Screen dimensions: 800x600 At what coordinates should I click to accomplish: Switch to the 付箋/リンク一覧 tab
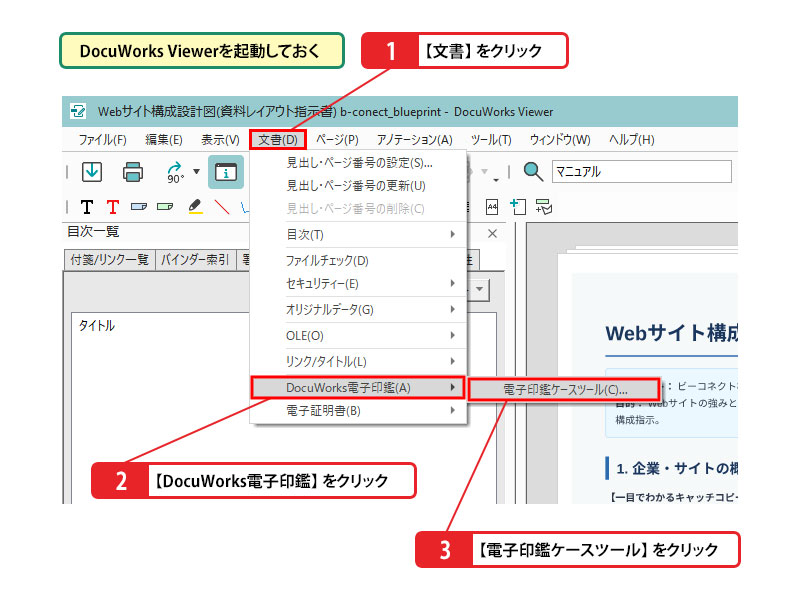click(110, 260)
